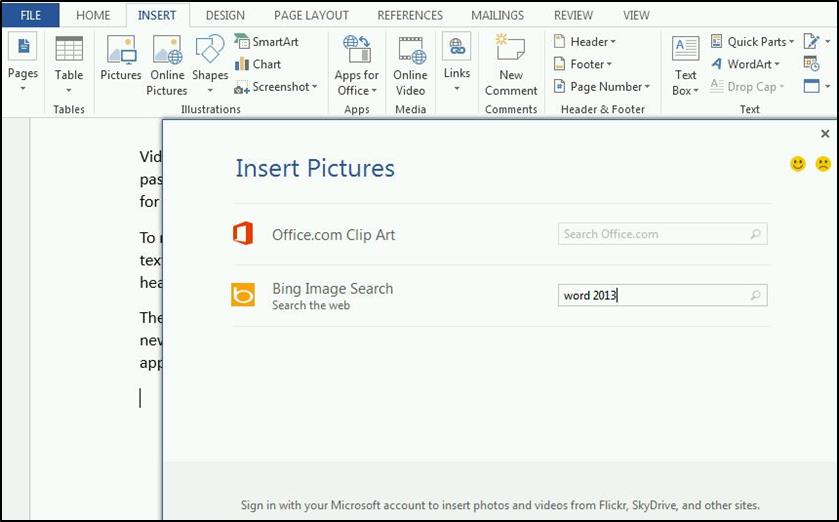The height and width of the screenshot is (522, 839).
Task: Open the Shapes gallery
Action: (210, 63)
